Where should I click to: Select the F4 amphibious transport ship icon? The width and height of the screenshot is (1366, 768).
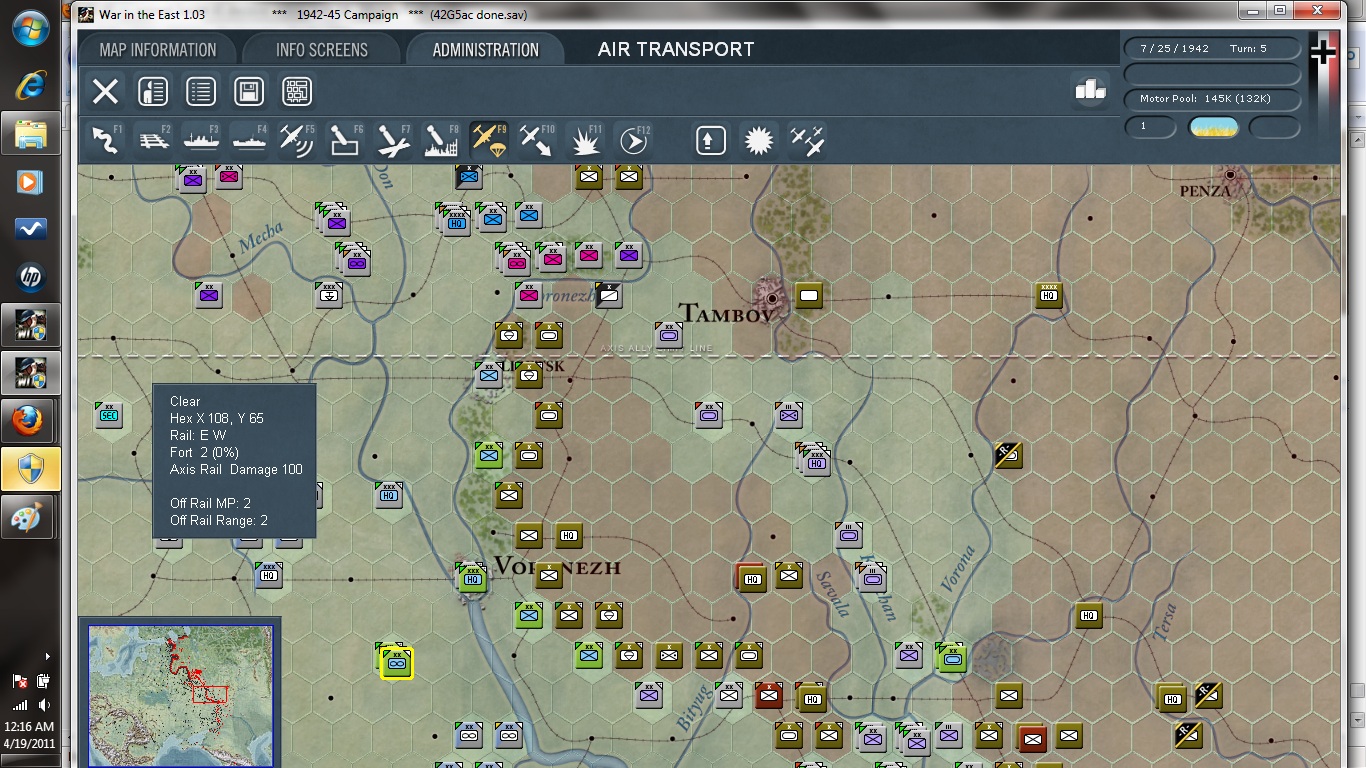click(x=249, y=140)
